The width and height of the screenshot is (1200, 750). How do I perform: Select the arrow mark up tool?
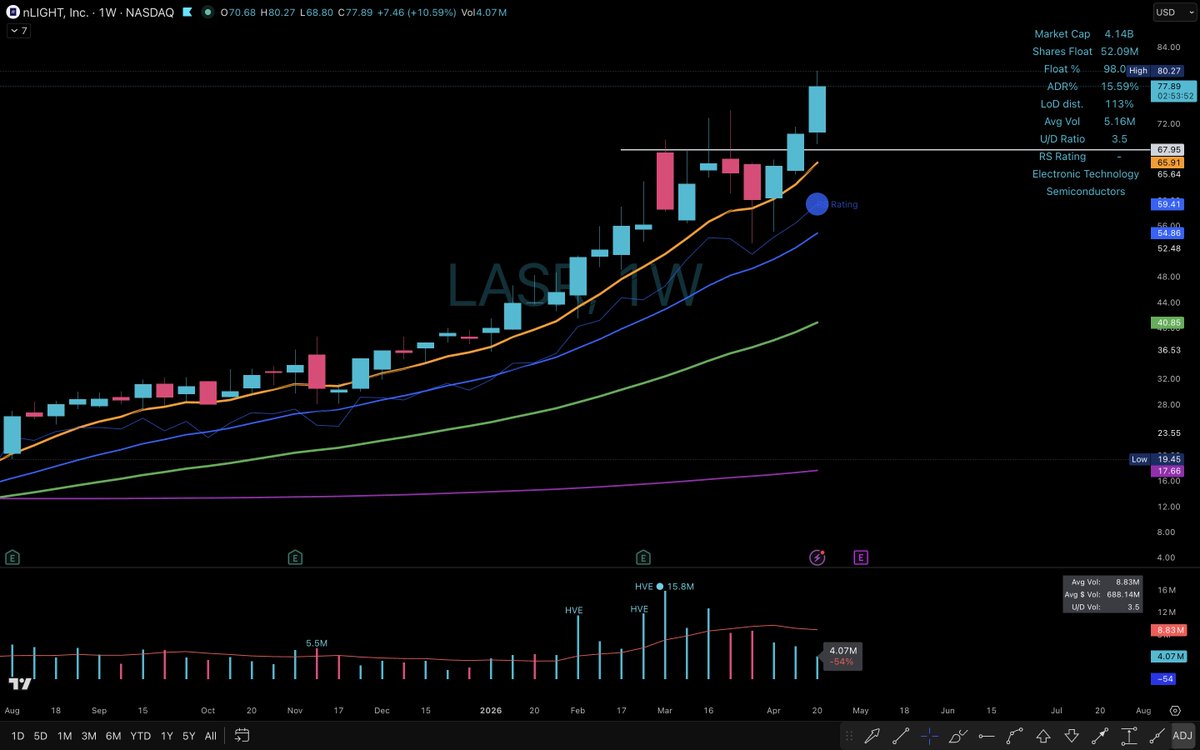tap(1044, 736)
